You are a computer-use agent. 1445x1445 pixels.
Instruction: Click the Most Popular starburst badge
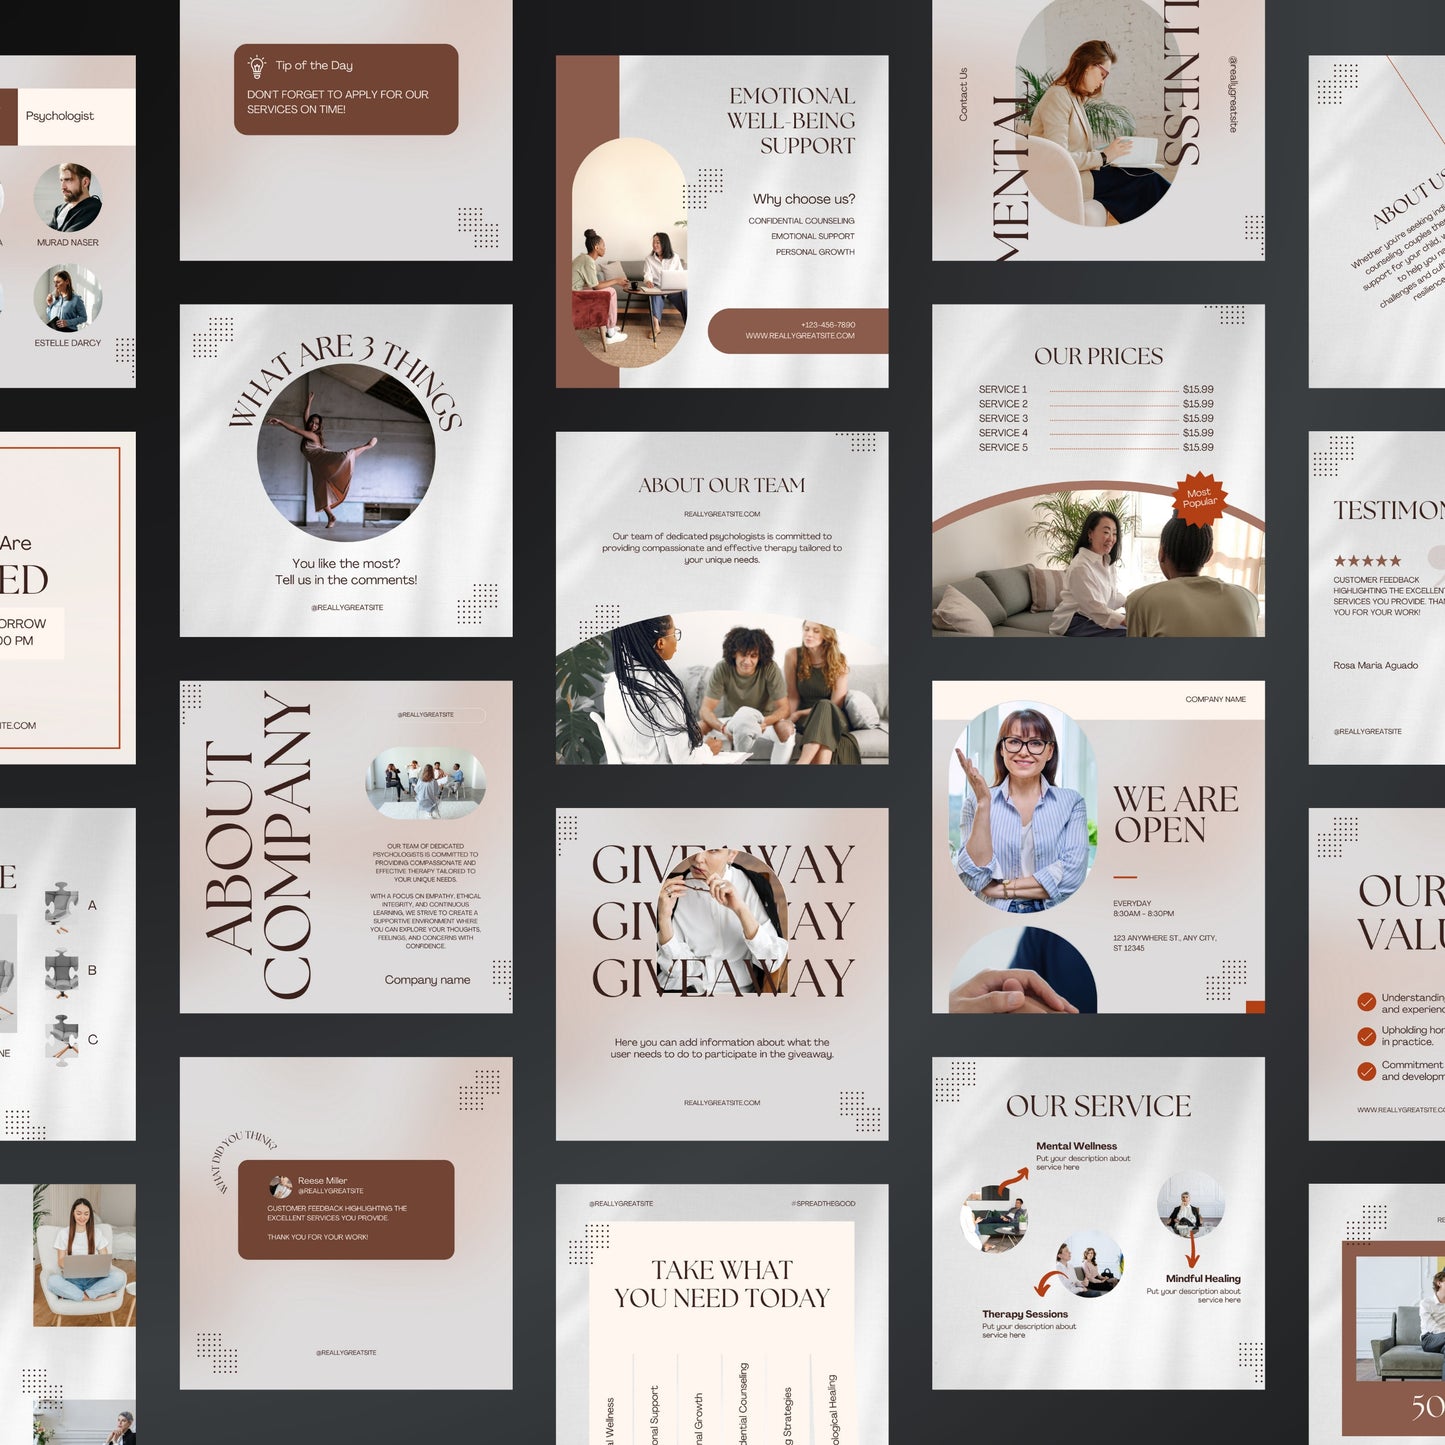pyautogui.click(x=1199, y=496)
